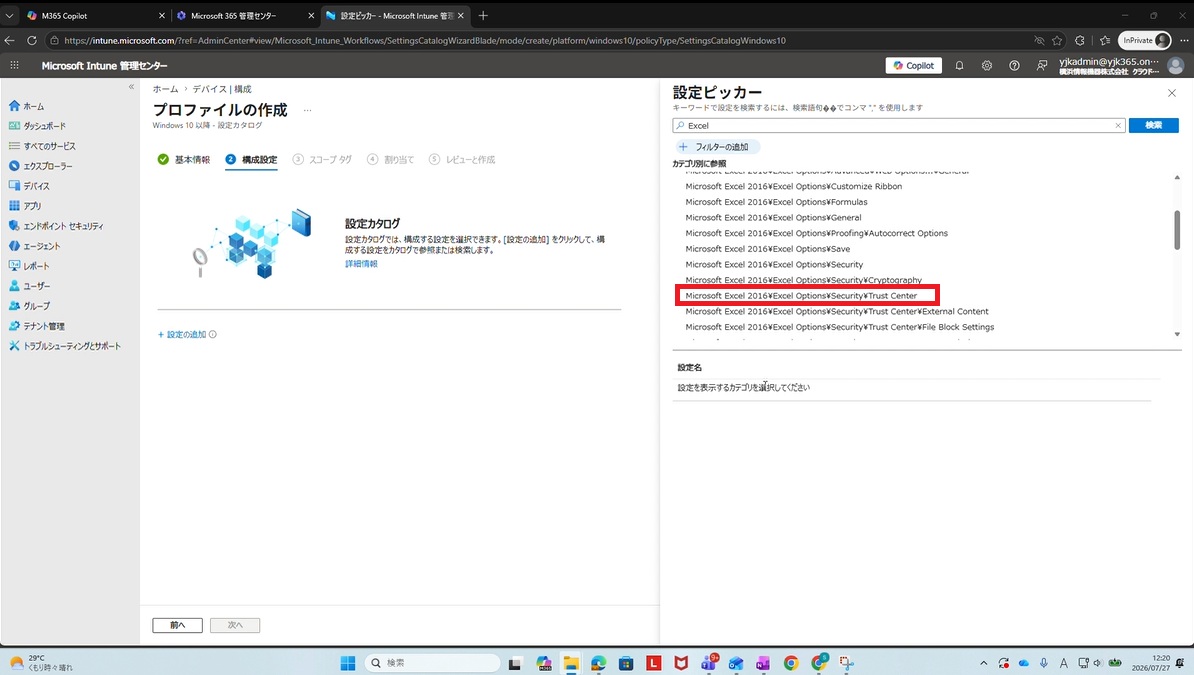Click scrollbar down arrow in category list
This screenshot has width=1194, height=675.
coord(1176,334)
